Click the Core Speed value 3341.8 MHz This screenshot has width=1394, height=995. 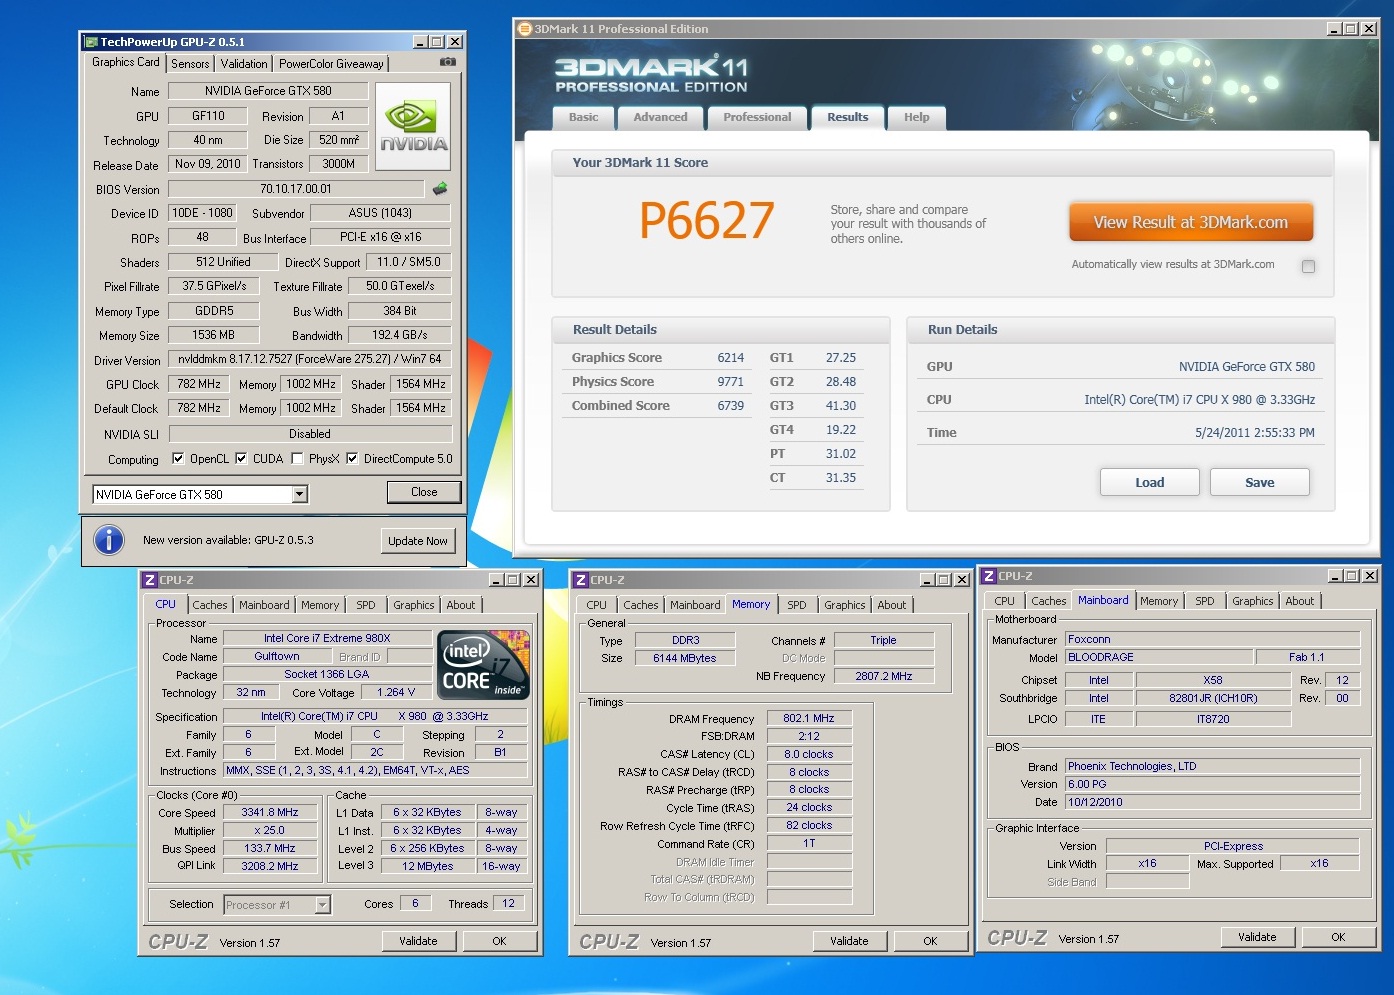click(x=270, y=812)
